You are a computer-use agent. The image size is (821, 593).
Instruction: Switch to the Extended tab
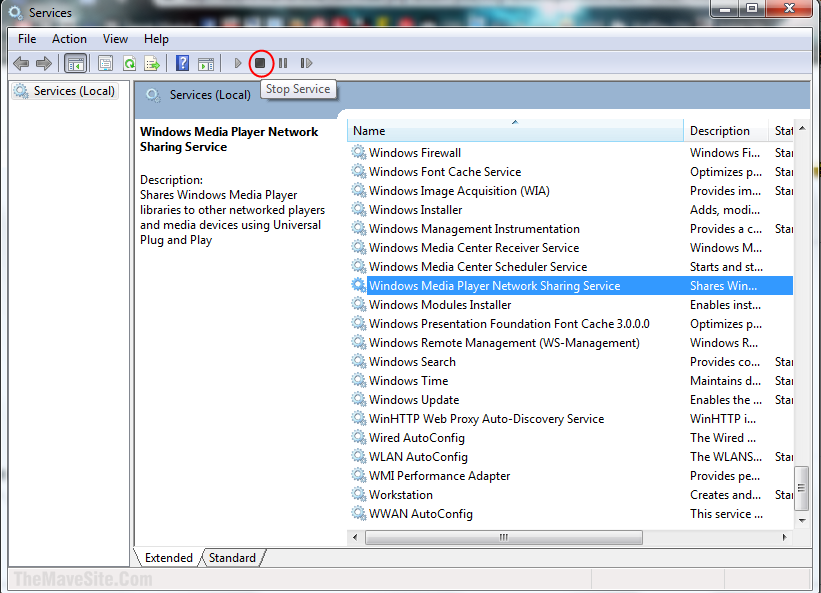169,558
